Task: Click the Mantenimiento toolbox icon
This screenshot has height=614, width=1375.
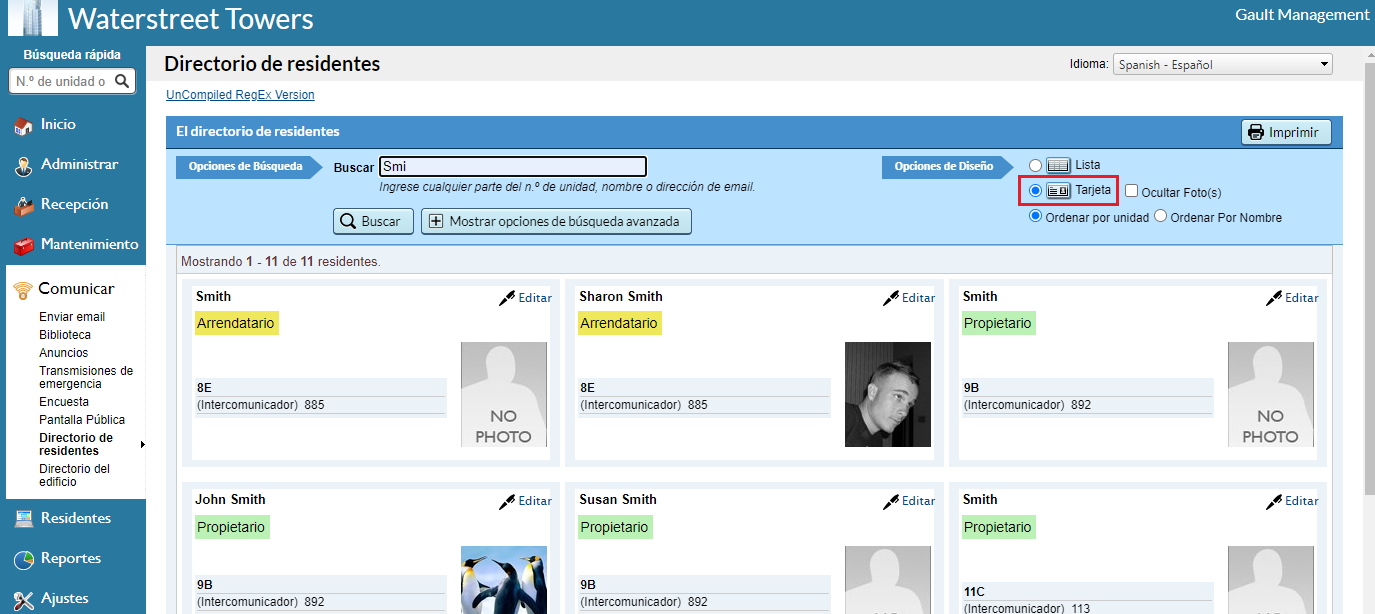Action: pyautogui.click(x=23, y=246)
